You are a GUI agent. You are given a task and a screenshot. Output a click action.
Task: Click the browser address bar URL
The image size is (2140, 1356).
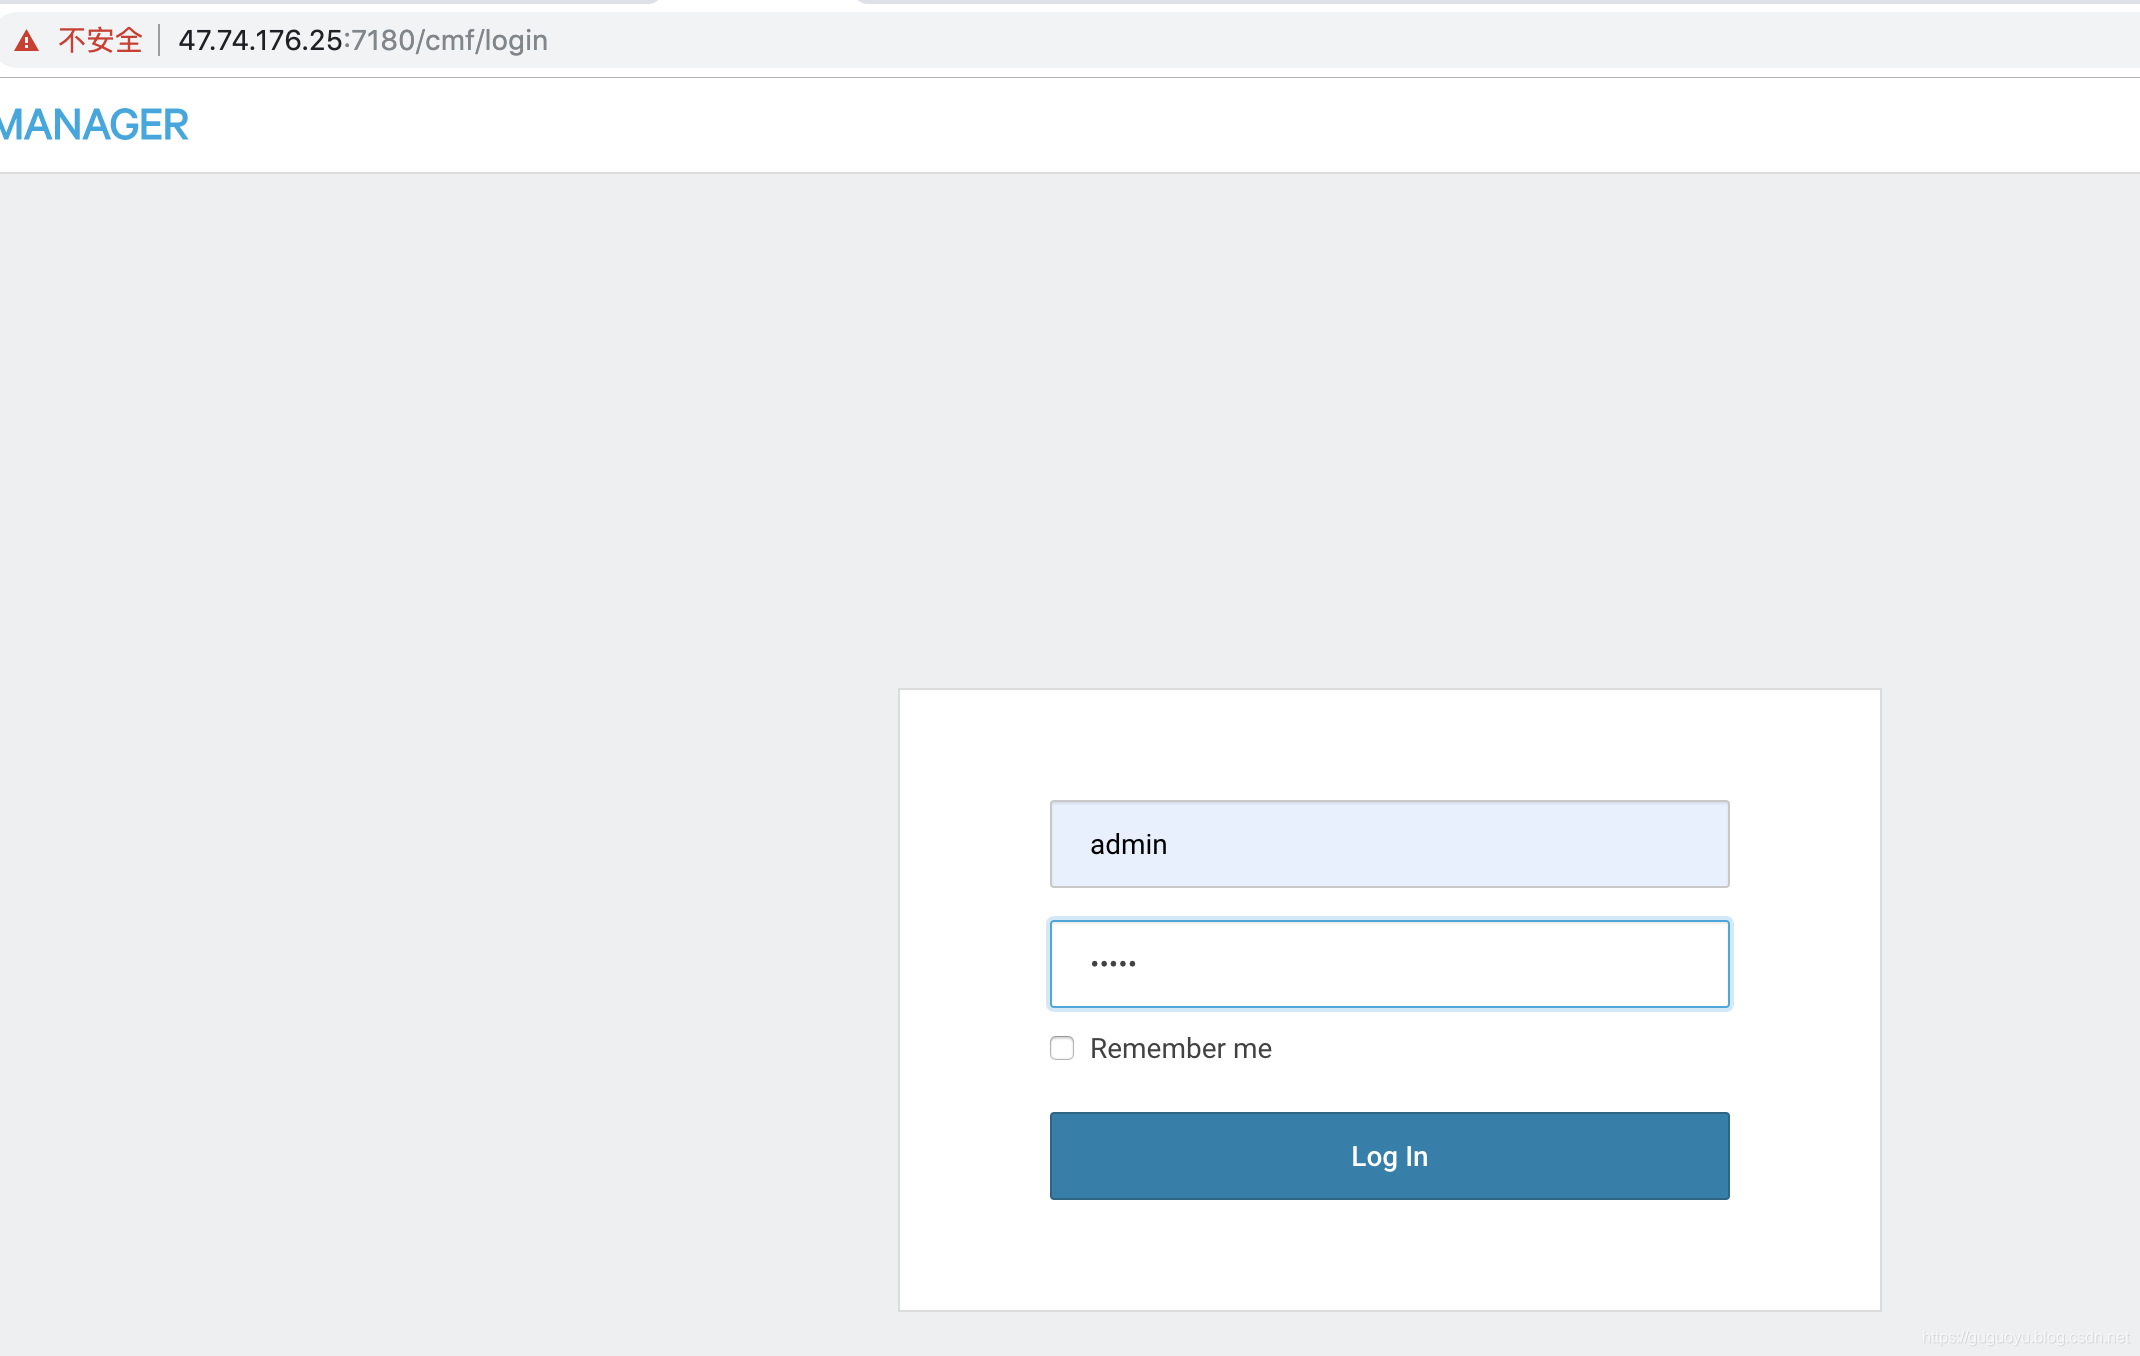[x=363, y=41]
